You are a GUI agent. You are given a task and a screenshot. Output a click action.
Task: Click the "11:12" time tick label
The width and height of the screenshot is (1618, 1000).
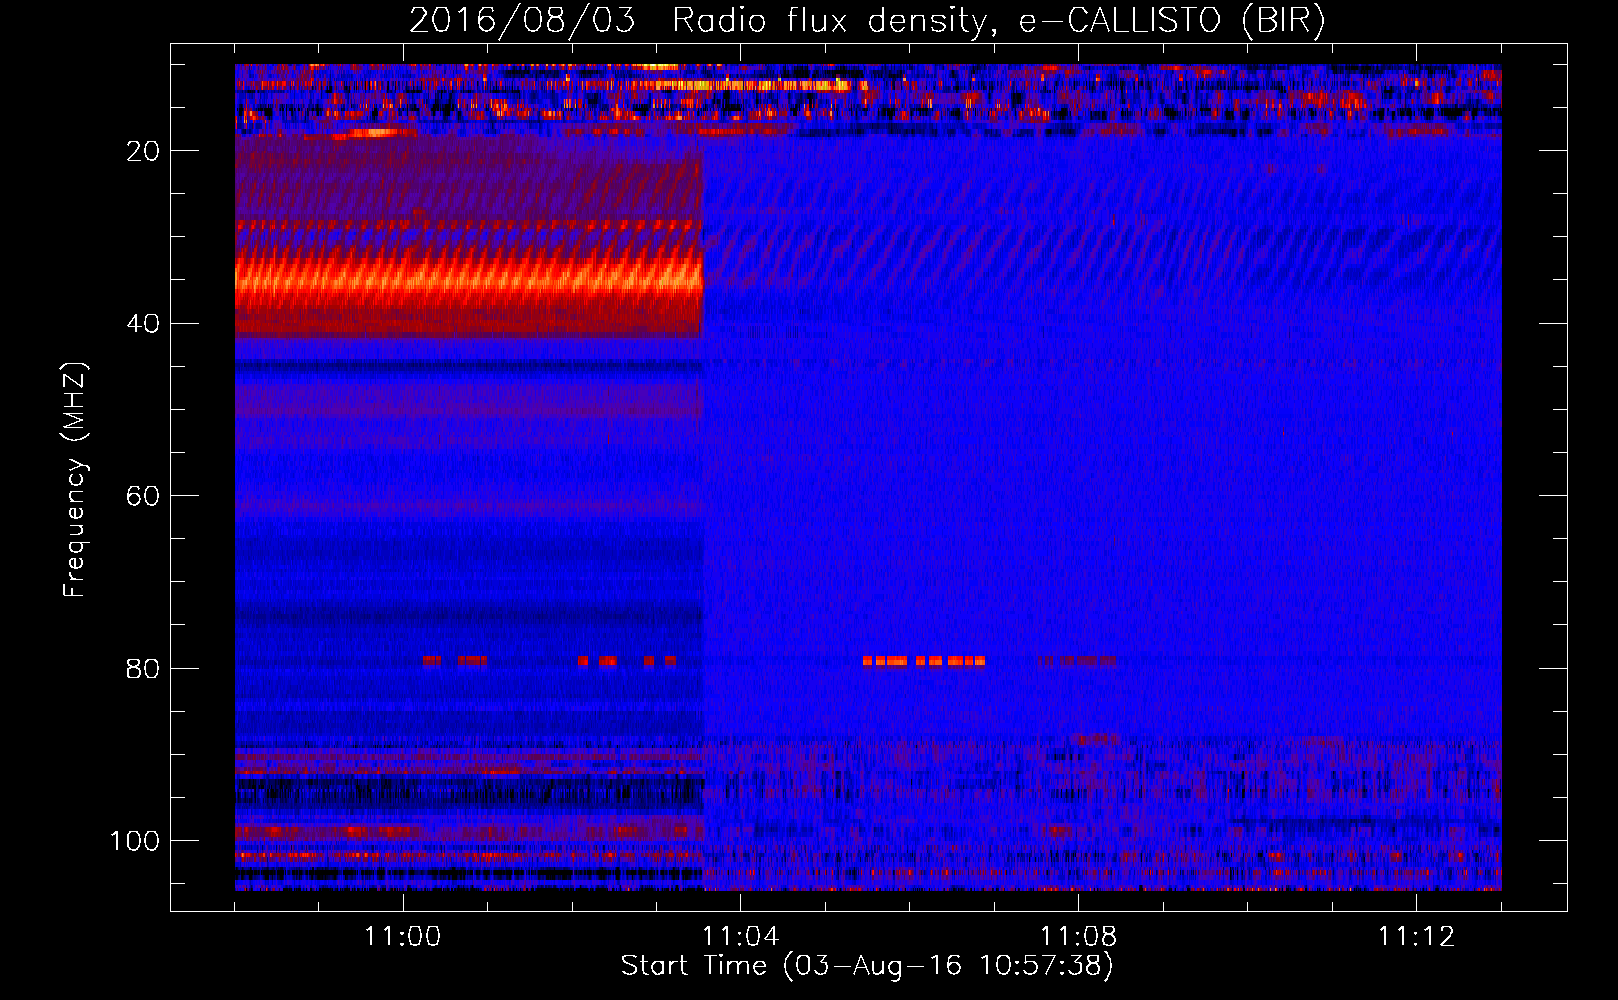pyautogui.click(x=1416, y=937)
